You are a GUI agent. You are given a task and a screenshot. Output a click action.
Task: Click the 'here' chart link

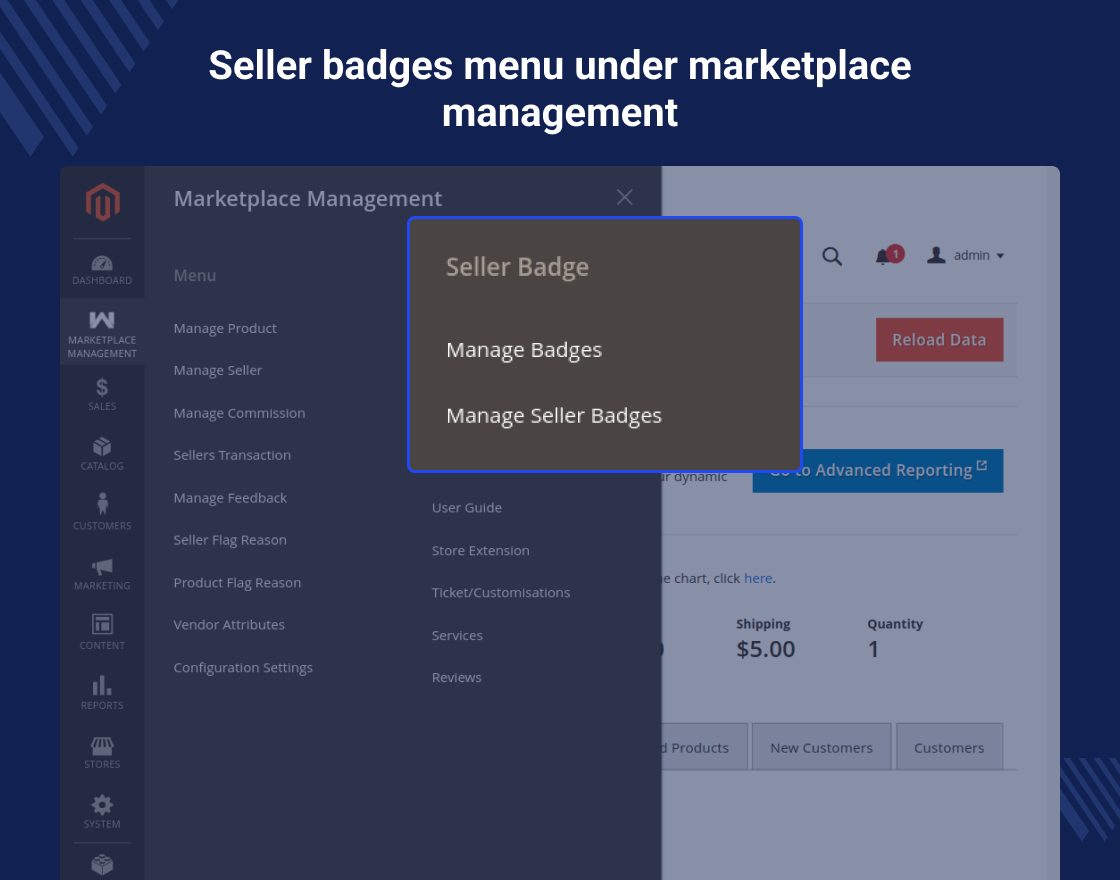coord(758,578)
